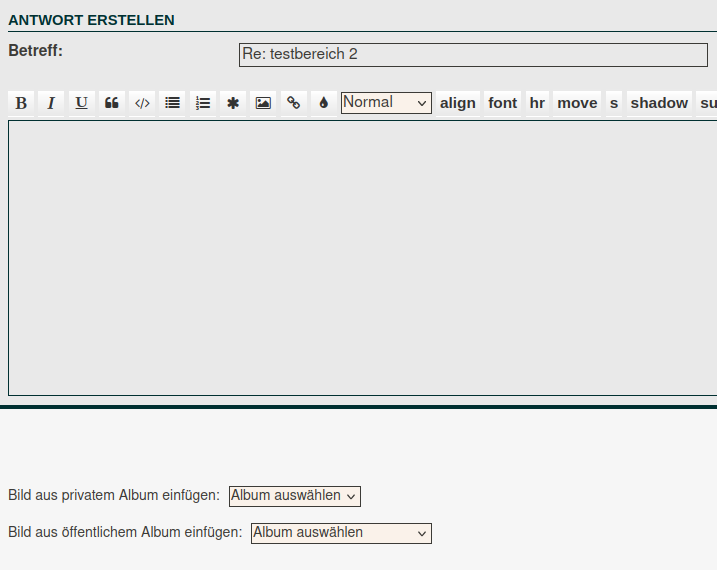The width and height of the screenshot is (717, 570).
Task: Click the list item asterisk icon
Action: [x=233, y=103]
